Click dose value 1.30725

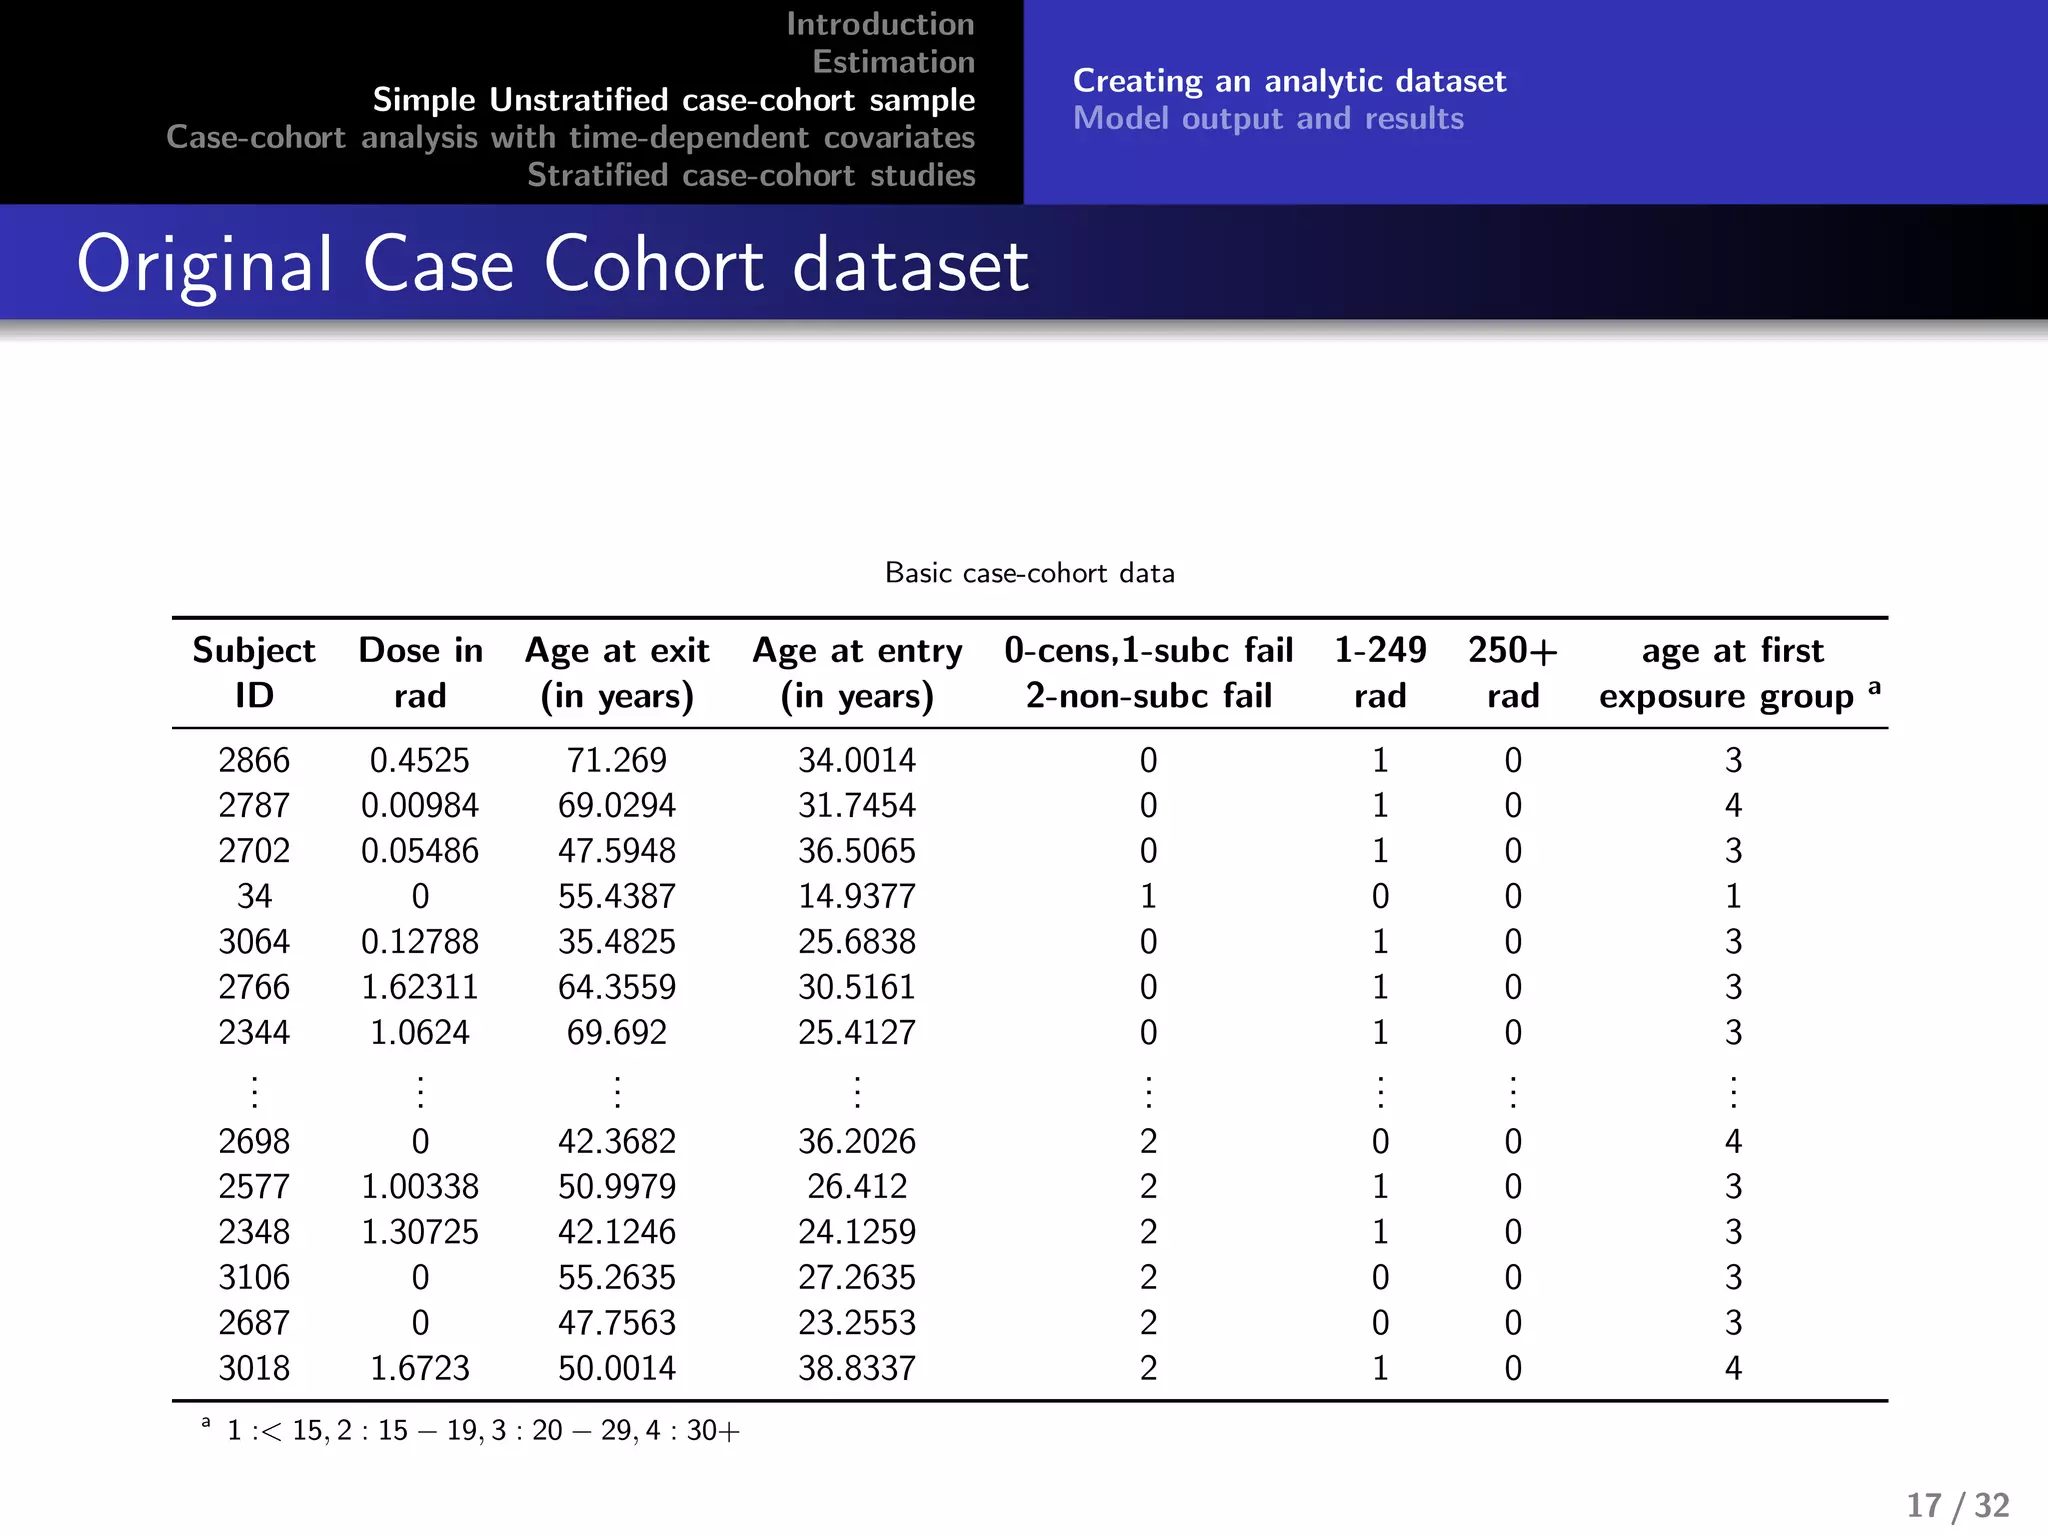[x=420, y=1232]
